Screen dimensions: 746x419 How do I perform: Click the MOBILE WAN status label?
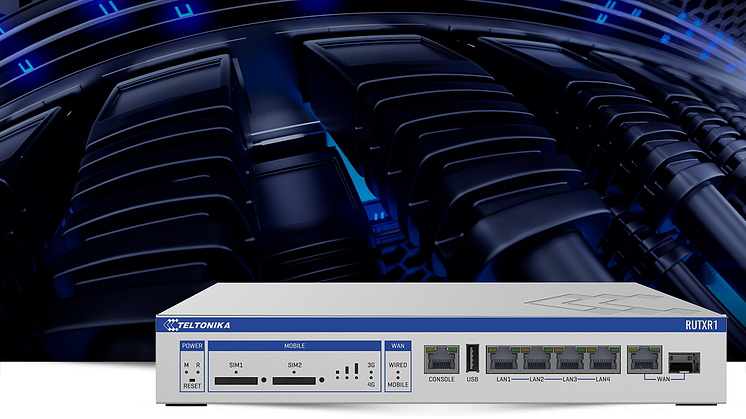click(398, 384)
